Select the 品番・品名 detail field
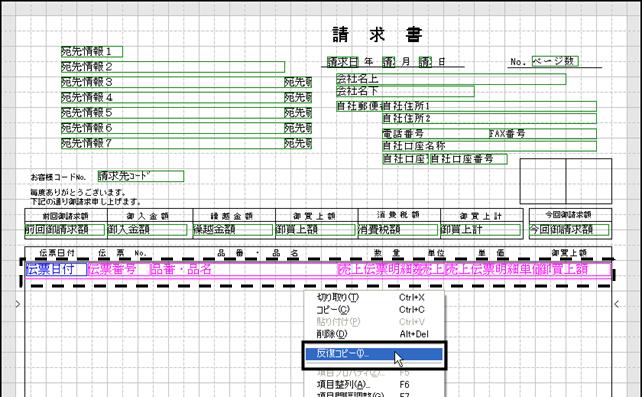The width and height of the screenshot is (642, 397). (181, 269)
